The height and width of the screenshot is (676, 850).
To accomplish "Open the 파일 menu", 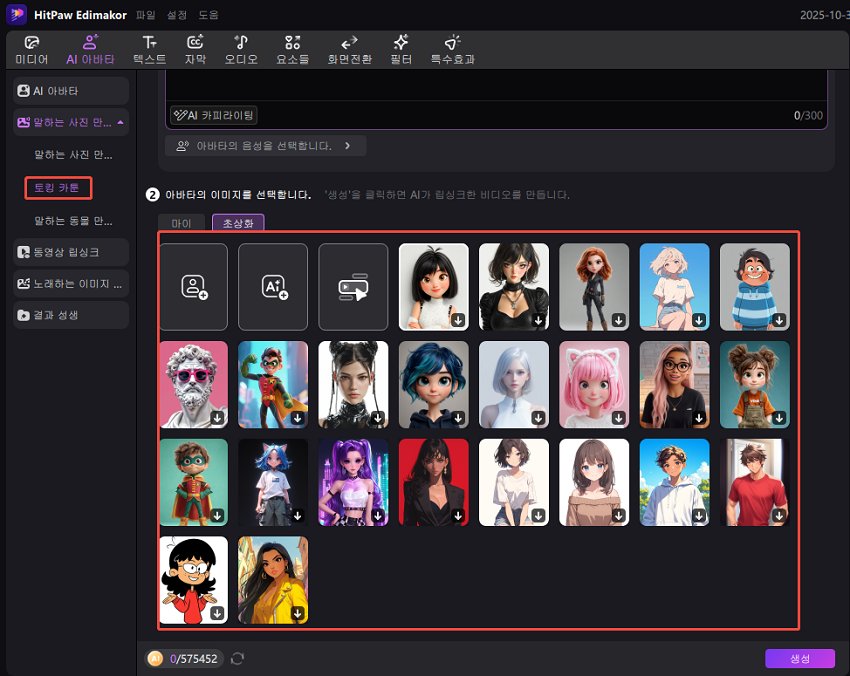I will tap(147, 14).
